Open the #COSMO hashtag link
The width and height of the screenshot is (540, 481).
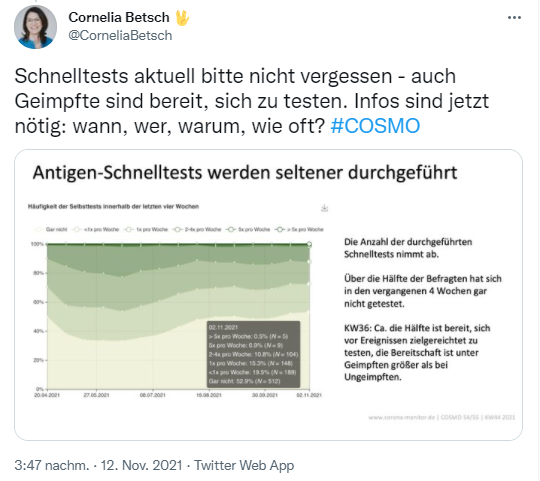pyautogui.click(x=375, y=126)
